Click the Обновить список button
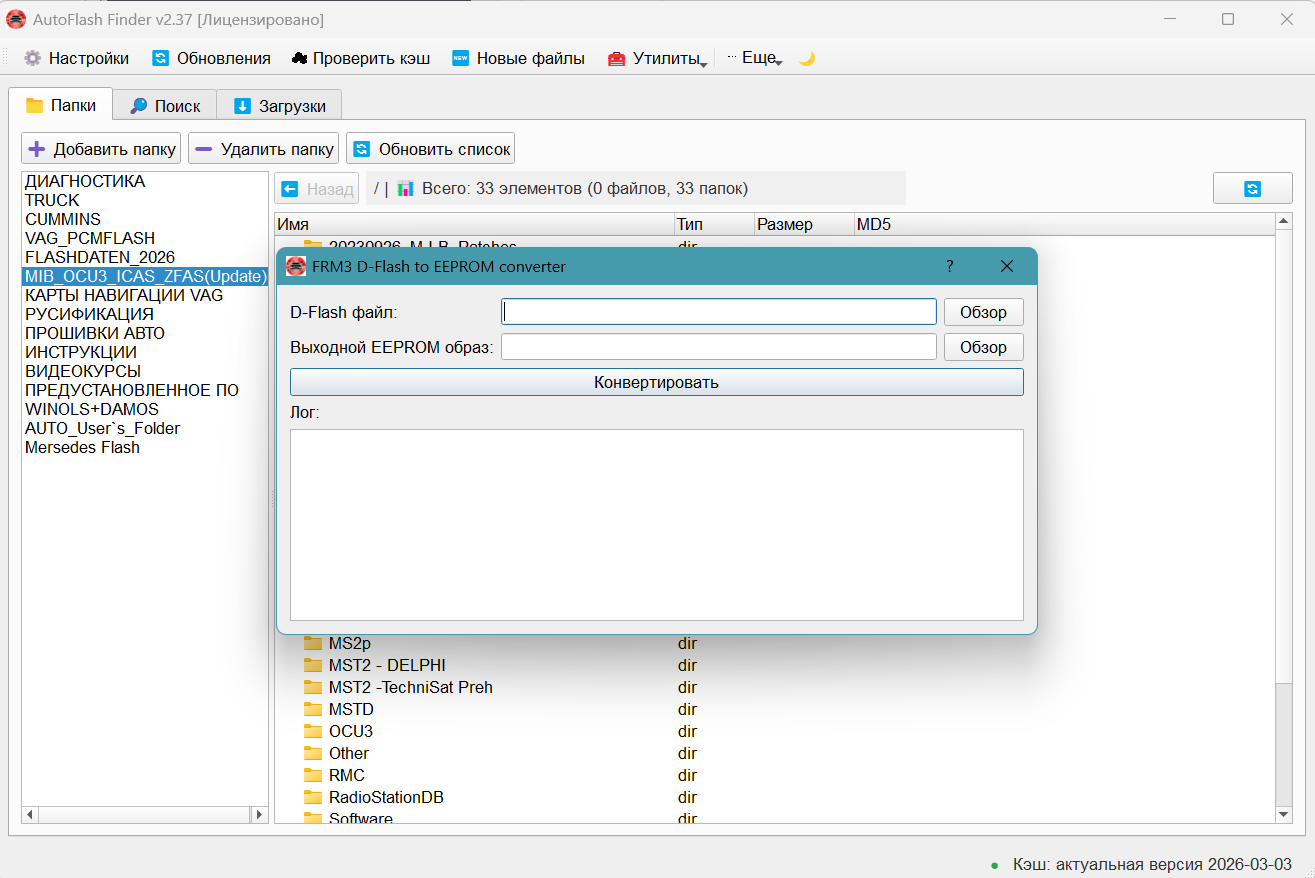Viewport: 1315px width, 878px height. [x=430, y=149]
